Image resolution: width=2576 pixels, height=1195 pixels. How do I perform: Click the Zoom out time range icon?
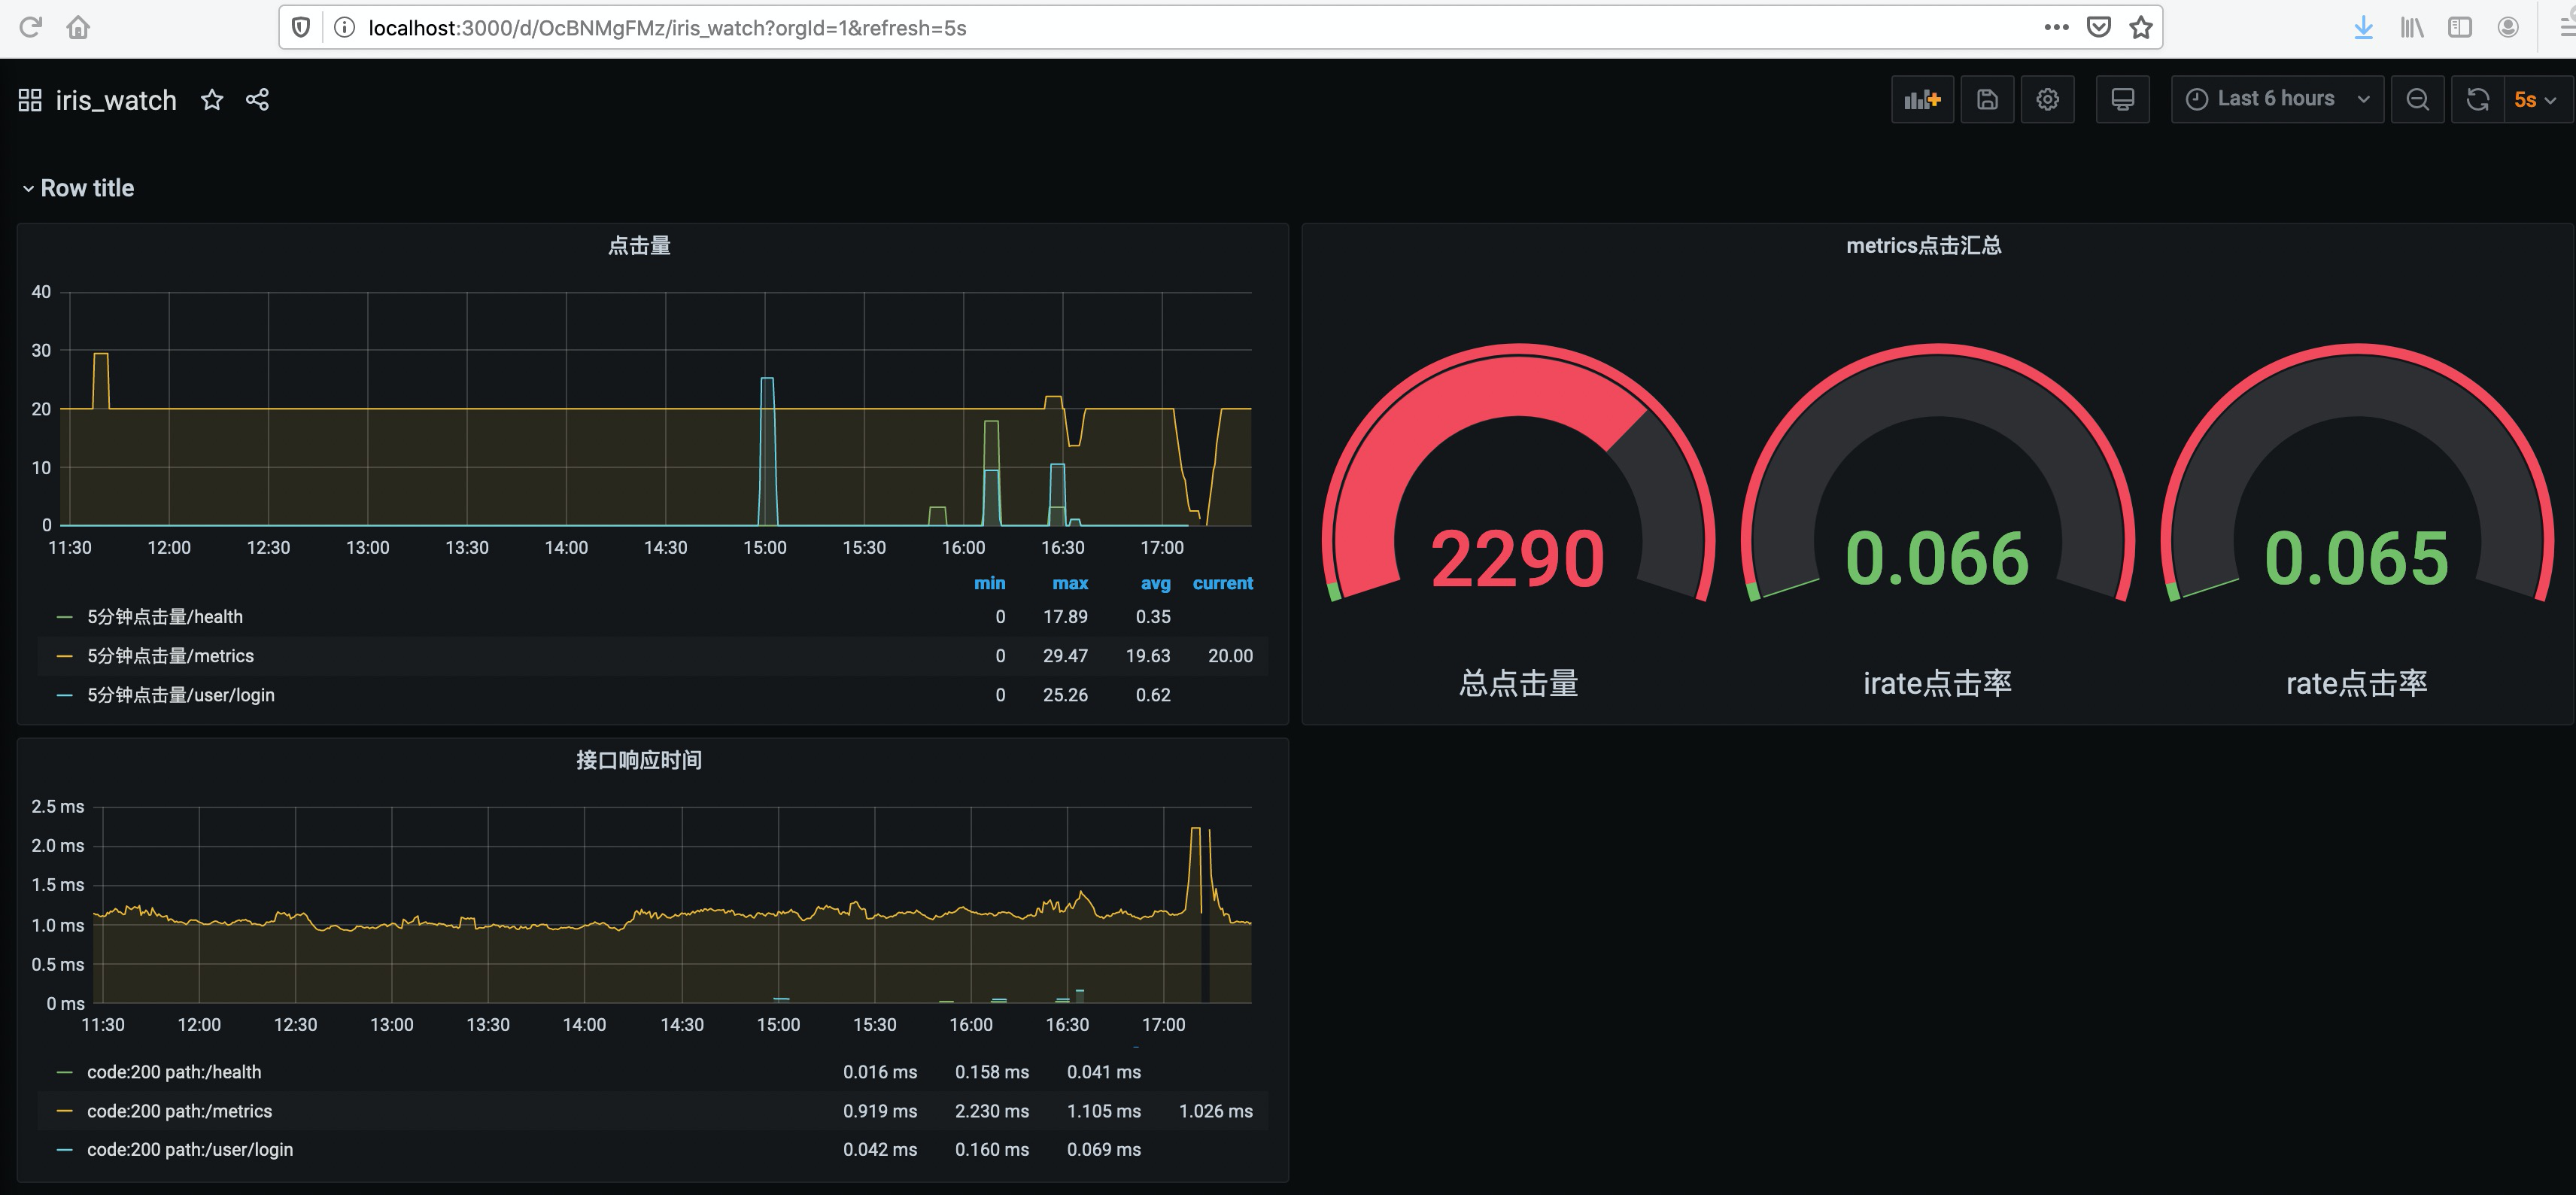pyautogui.click(x=2418, y=99)
